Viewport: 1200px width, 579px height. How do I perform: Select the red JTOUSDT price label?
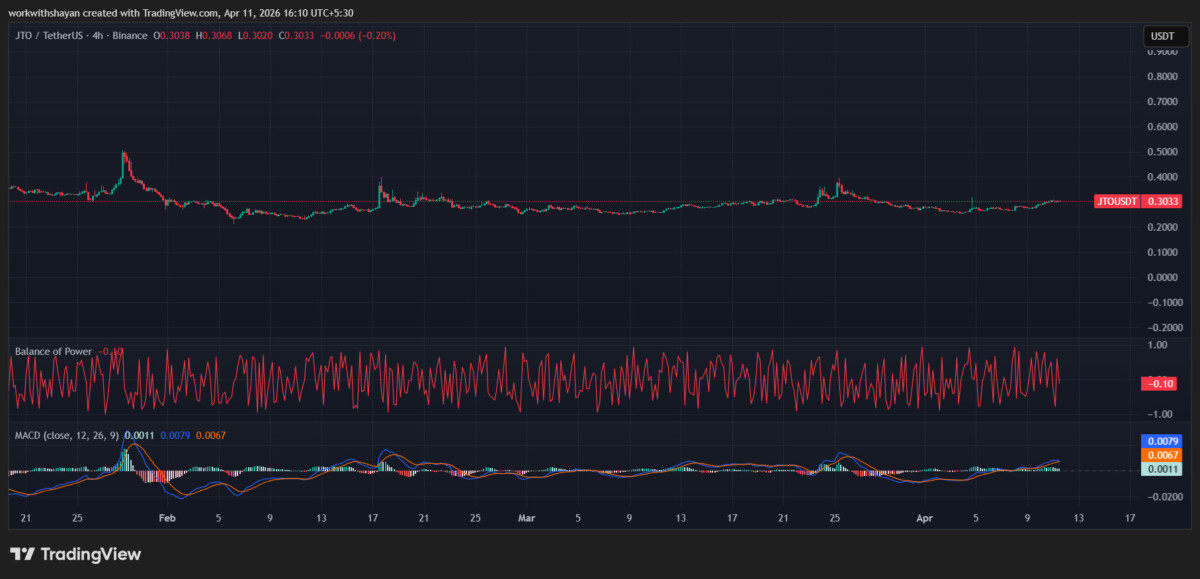pyautogui.click(x=1135, y=201)
